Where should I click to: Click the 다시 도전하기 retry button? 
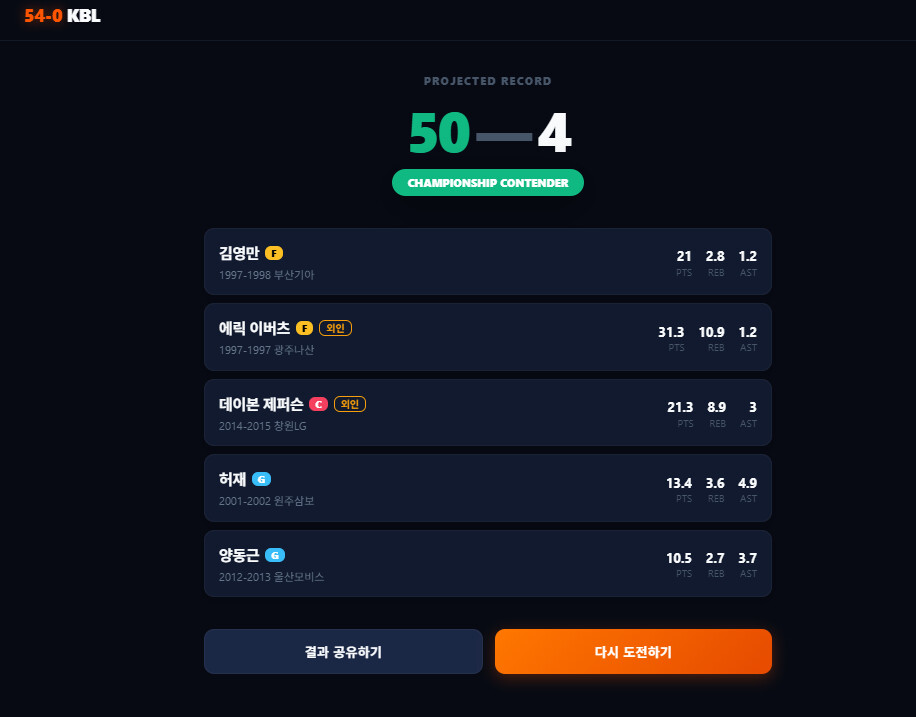(633, 652)
